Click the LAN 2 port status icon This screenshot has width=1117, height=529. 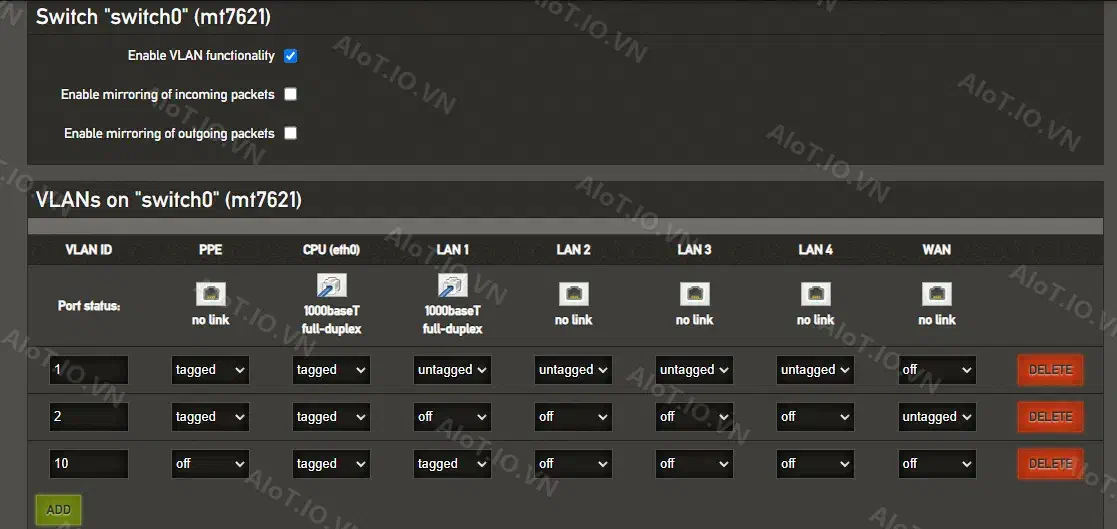coord(573,294)
